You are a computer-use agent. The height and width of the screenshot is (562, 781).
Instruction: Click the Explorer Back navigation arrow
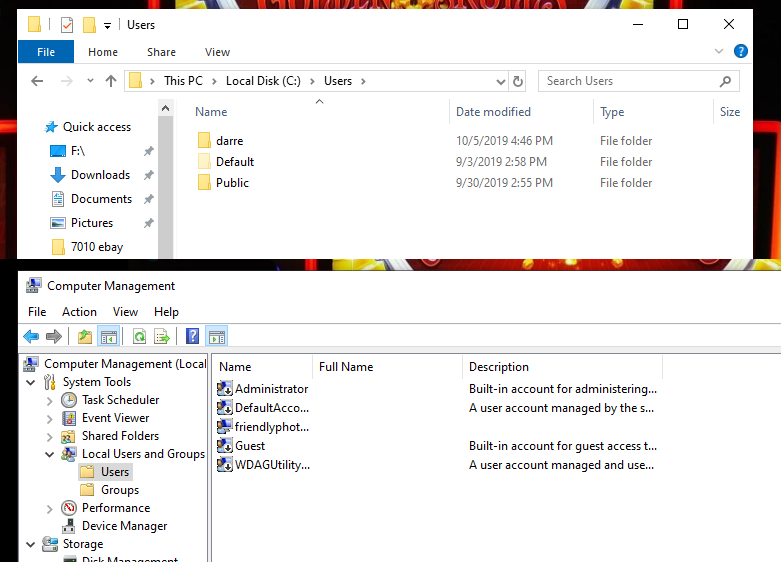tap(37, 81)
